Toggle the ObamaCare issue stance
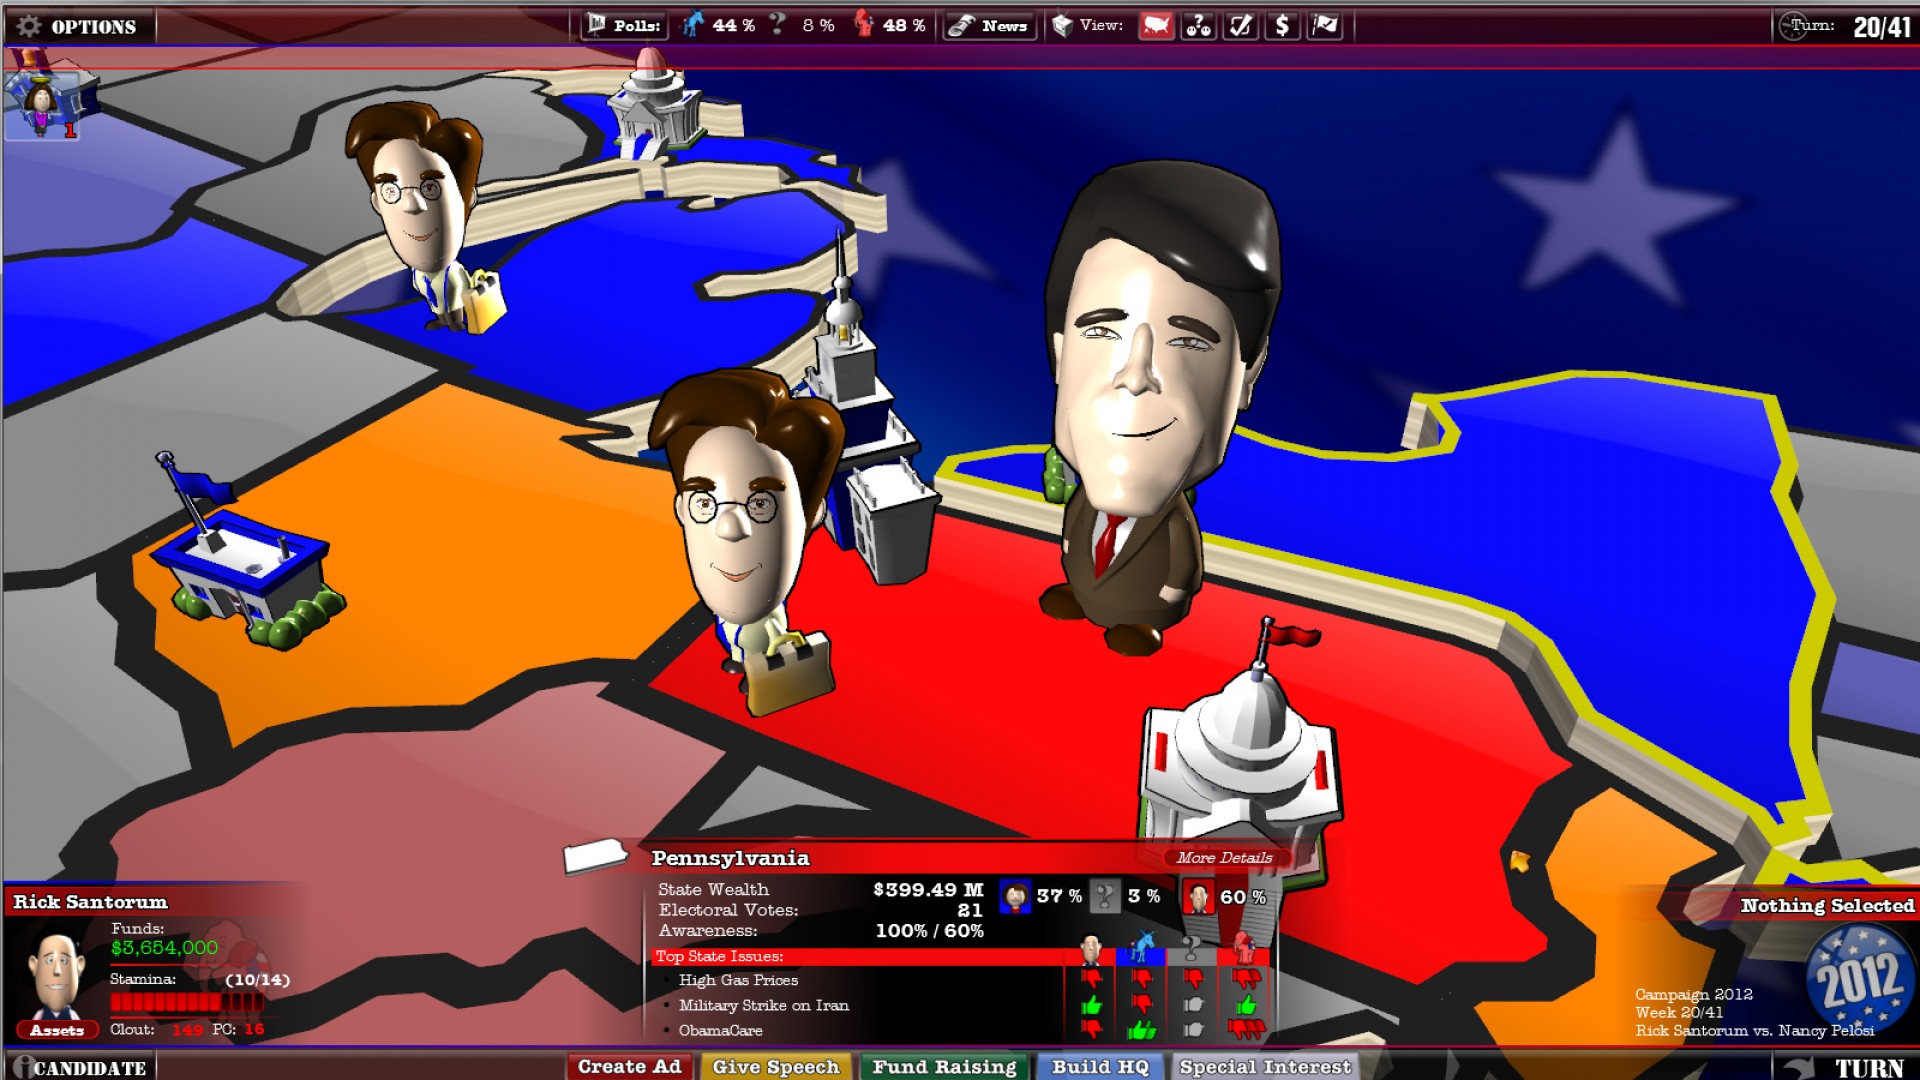Image resolution: width=1920 pixels, height=1080 pixels. click(1091, 1031)
